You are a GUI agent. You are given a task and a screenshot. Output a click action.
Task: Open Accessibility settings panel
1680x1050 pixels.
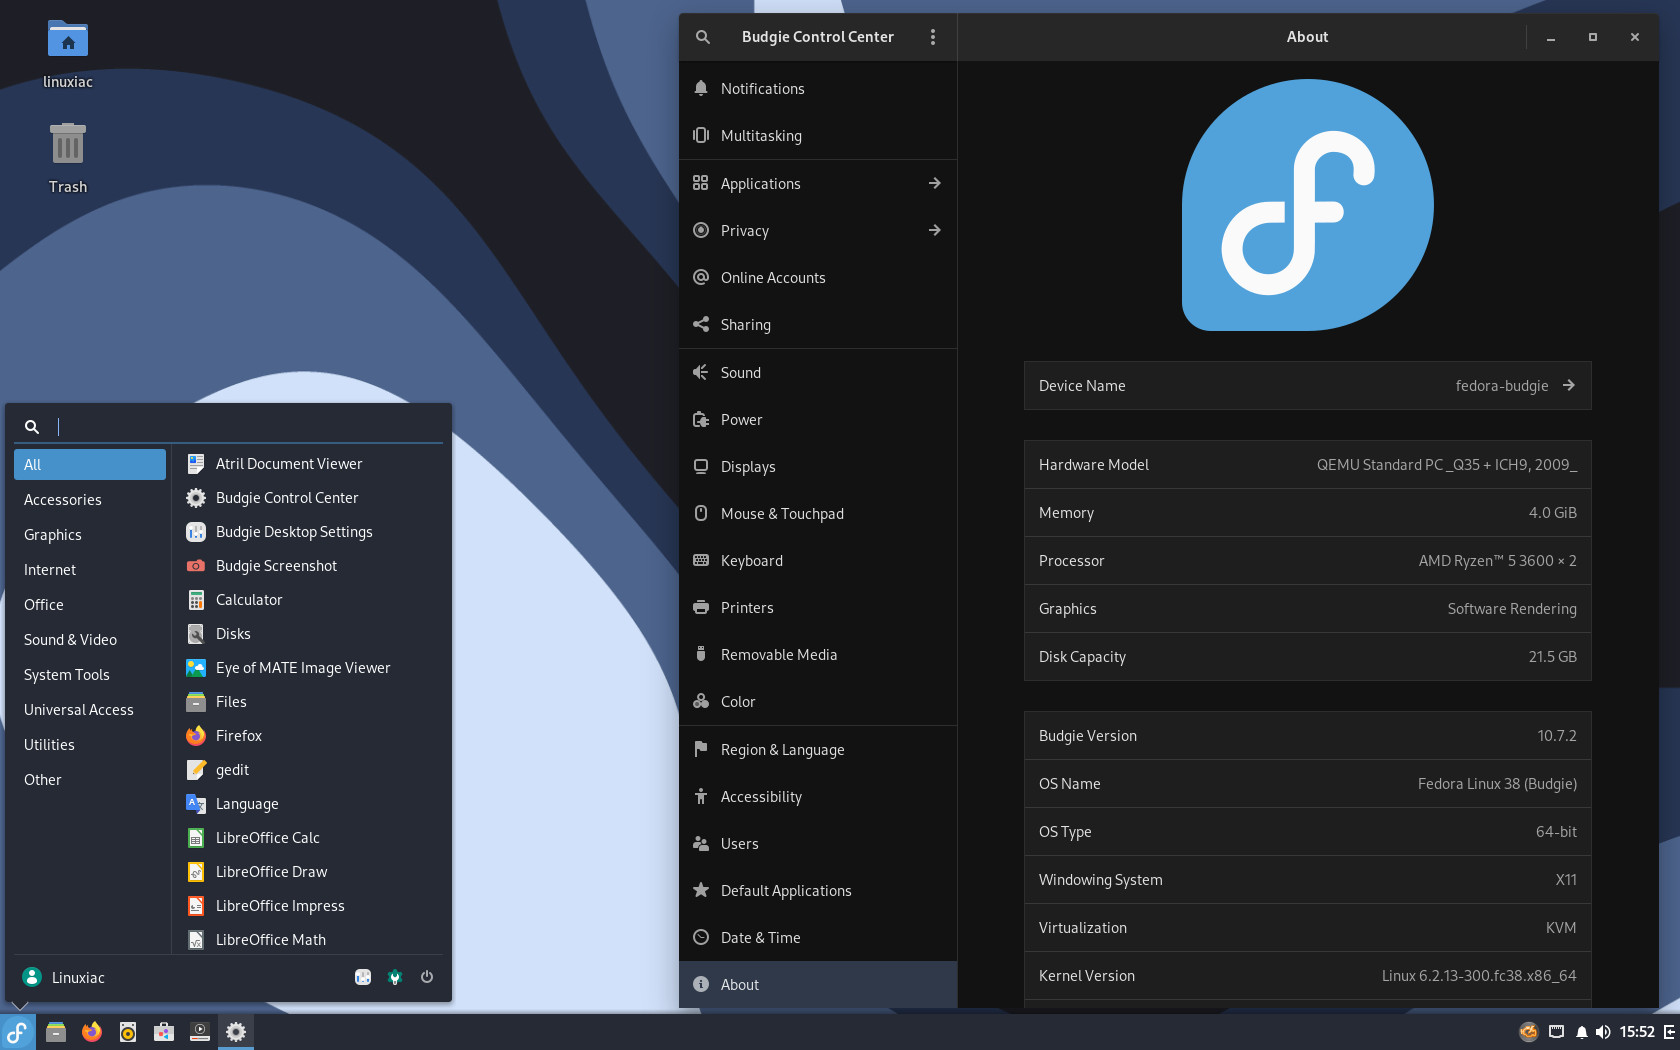click(818, 797)
